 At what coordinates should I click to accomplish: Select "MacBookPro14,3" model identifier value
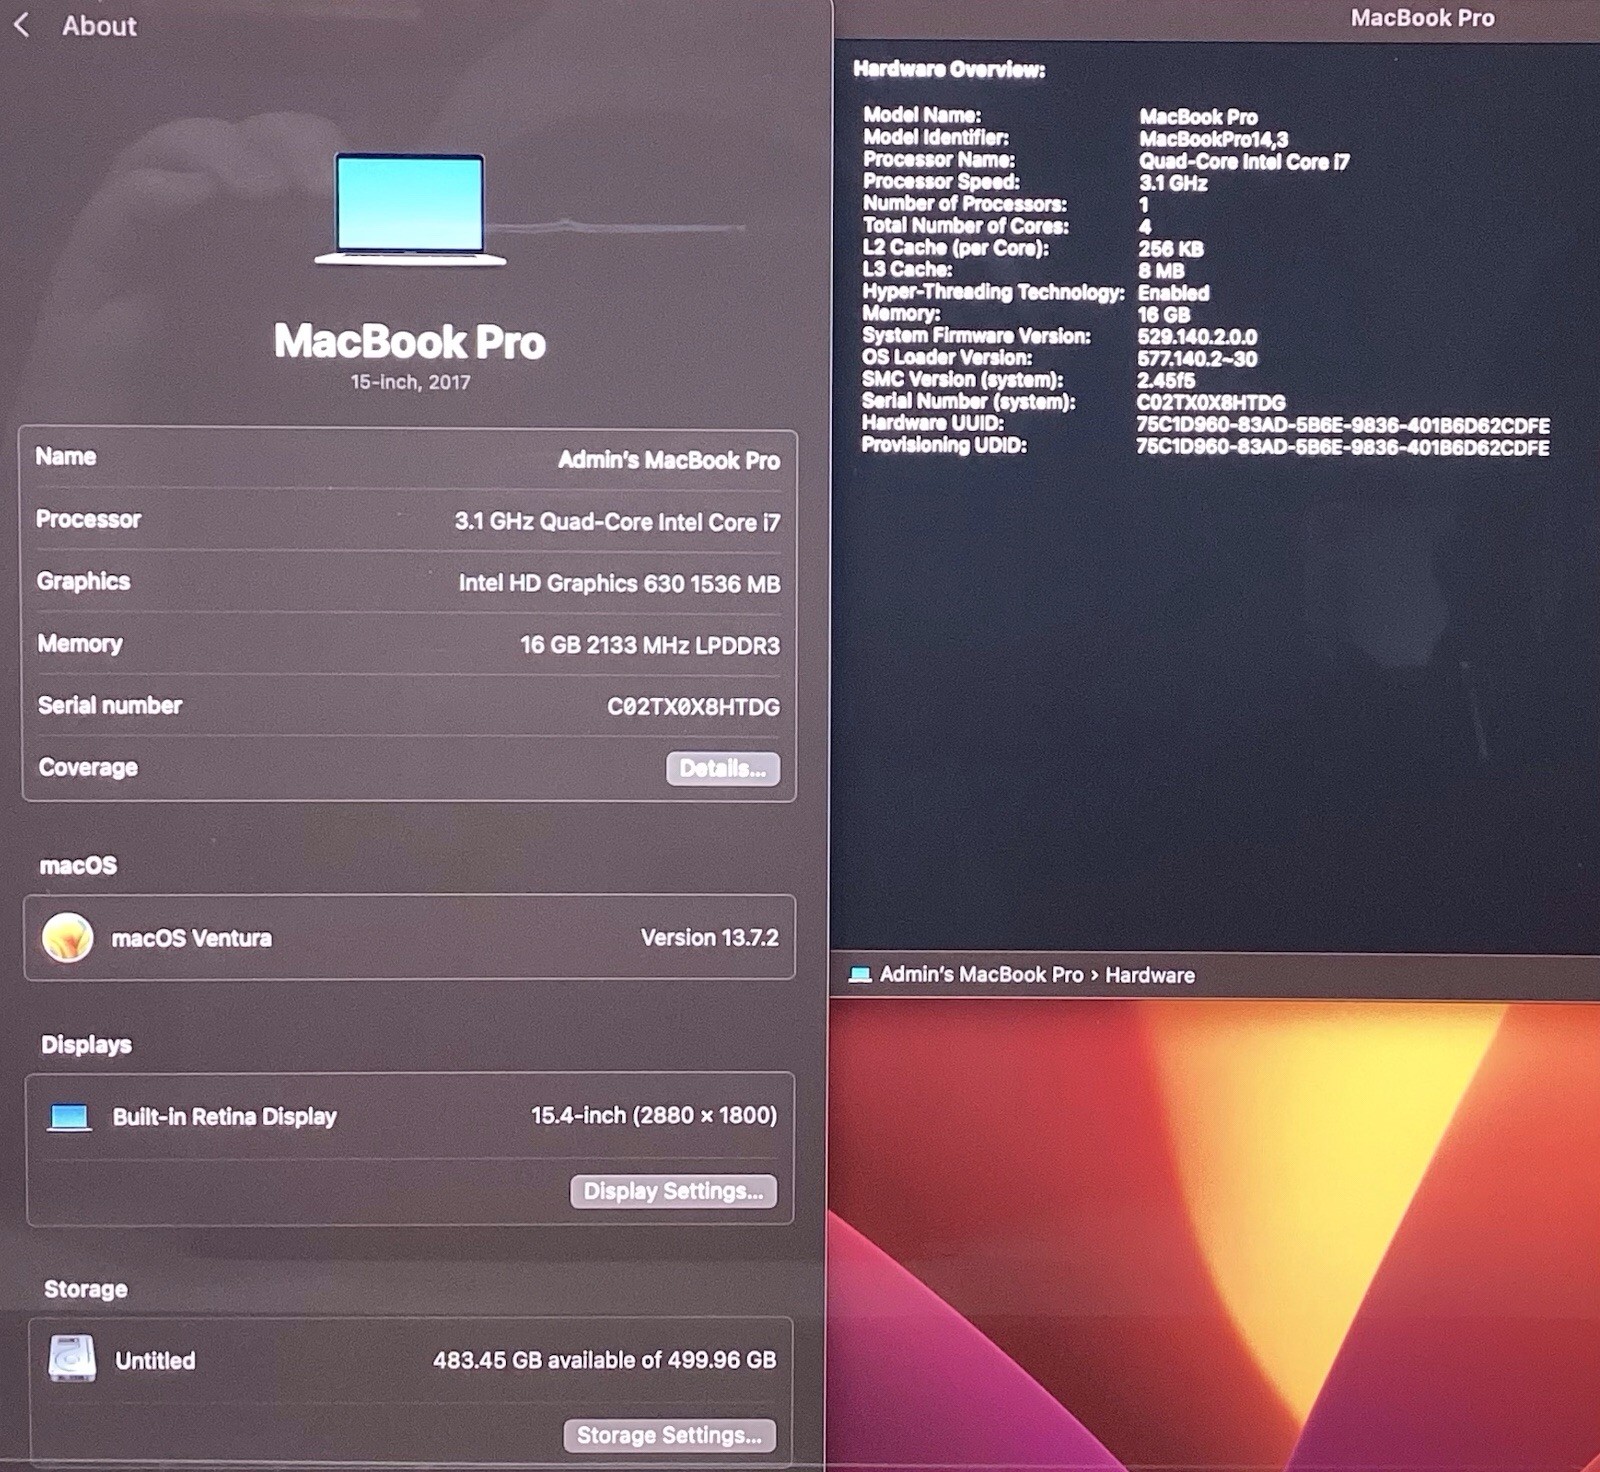click(x=1213, y=140)
